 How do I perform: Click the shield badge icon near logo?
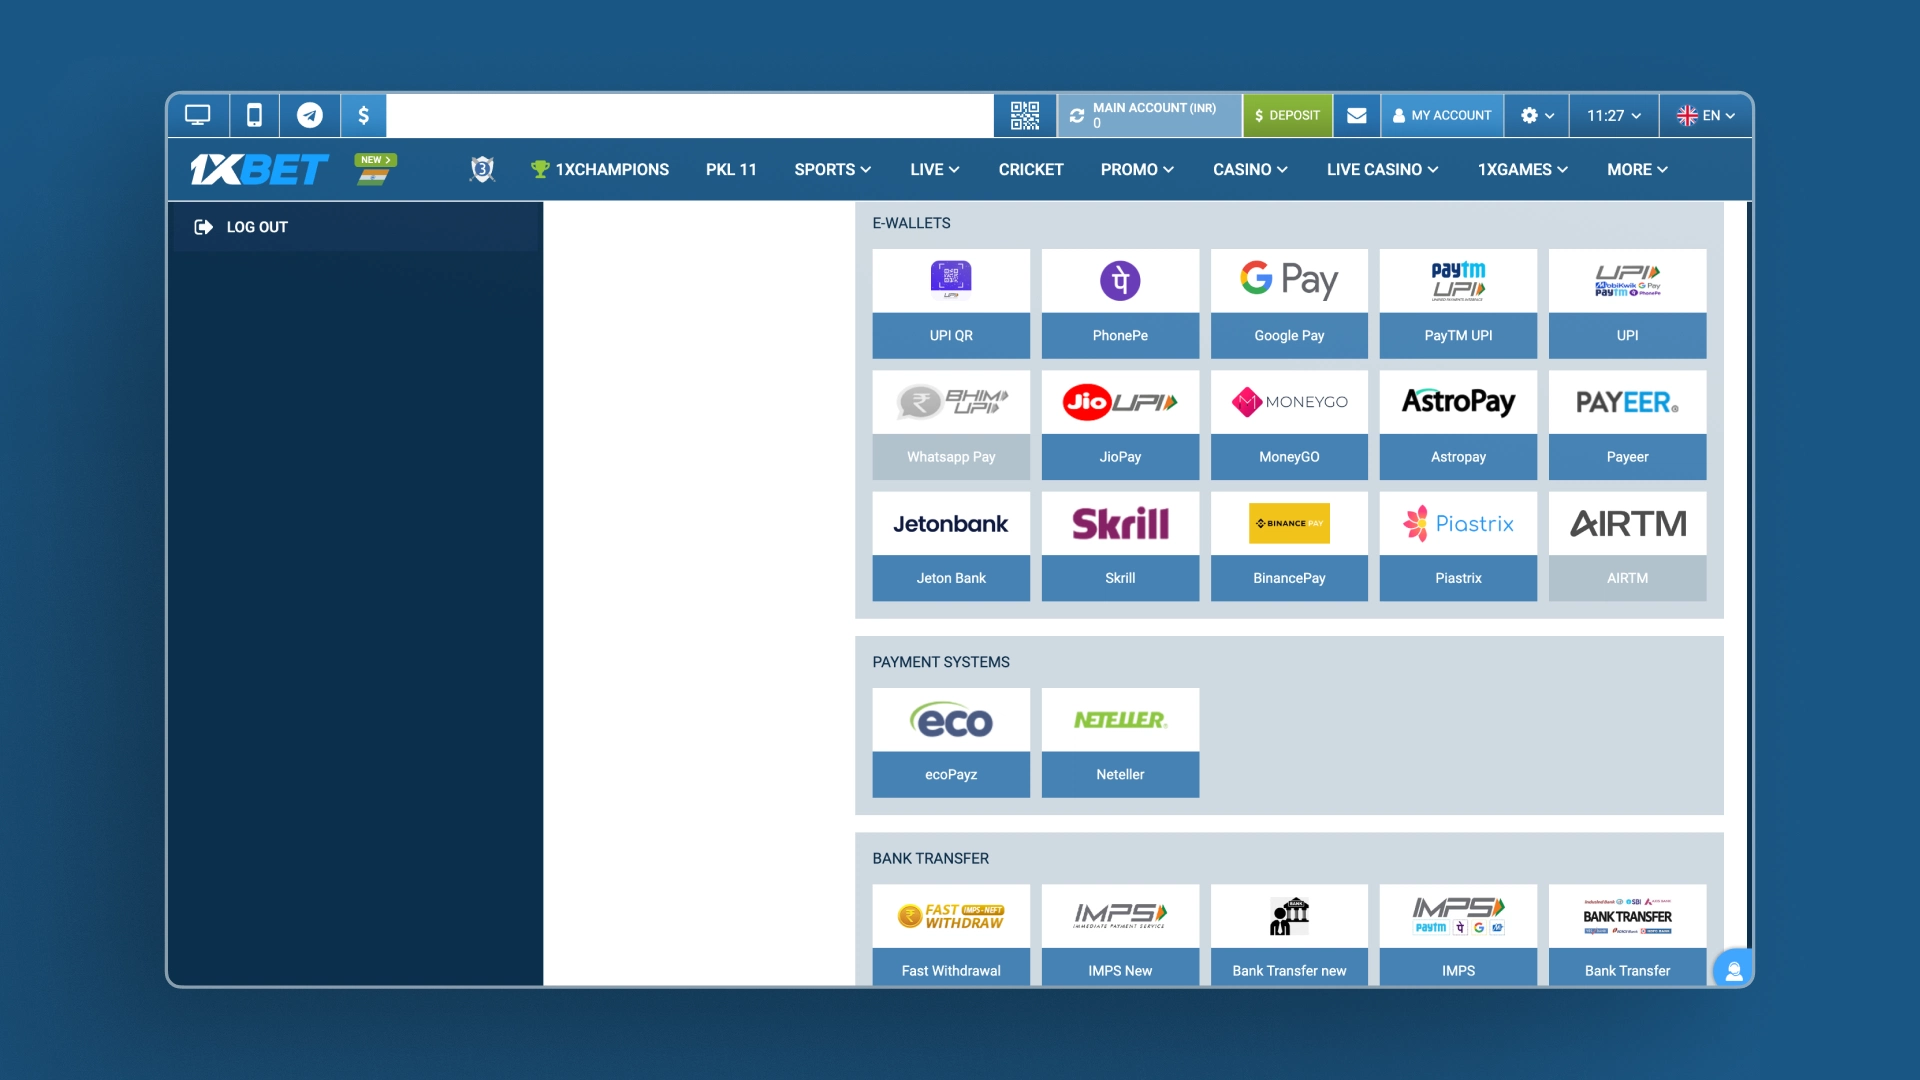[x=483, y=169]
